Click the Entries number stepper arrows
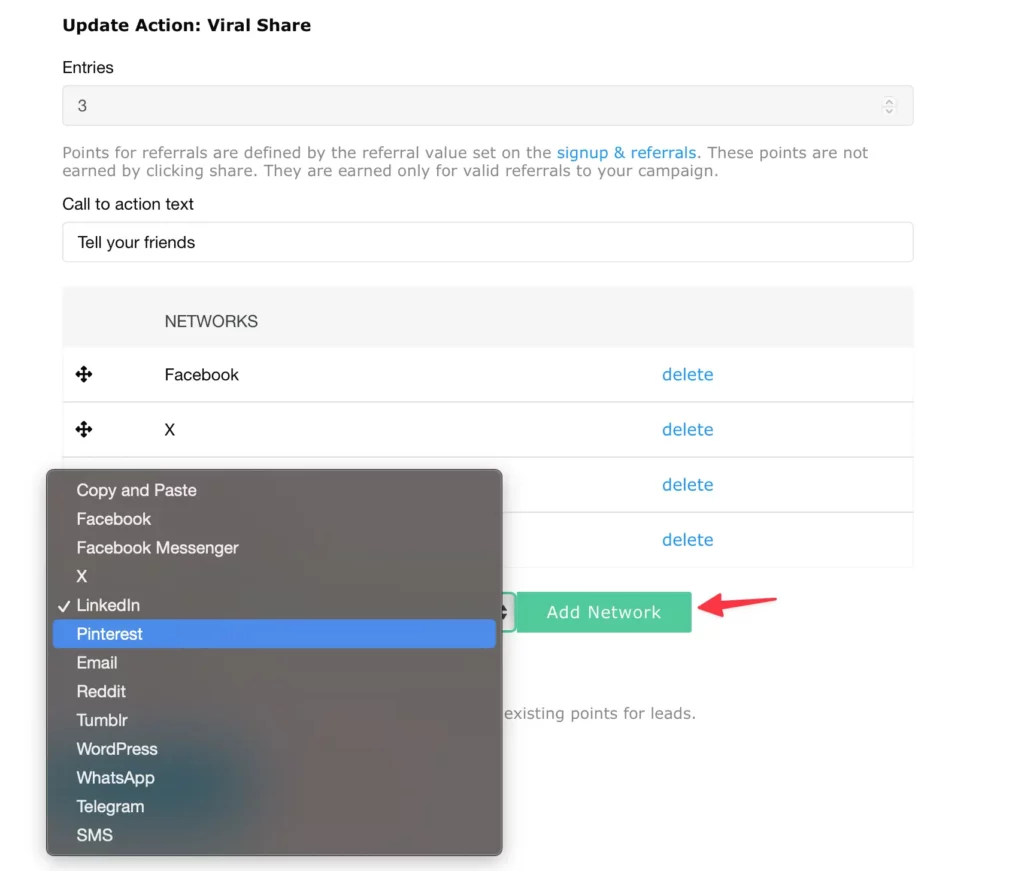1024x871 pixels. (889, 105)
